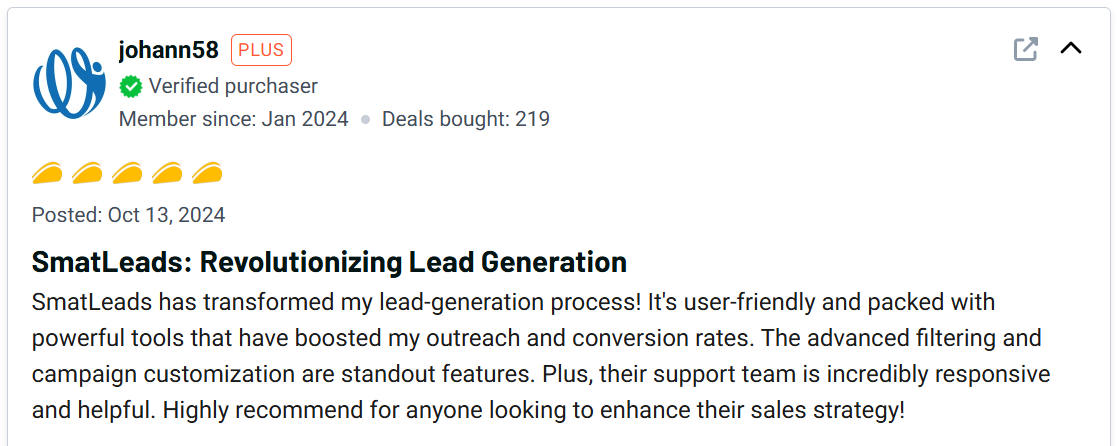
Task: Open review in new tab icon
Action: 1025,49
